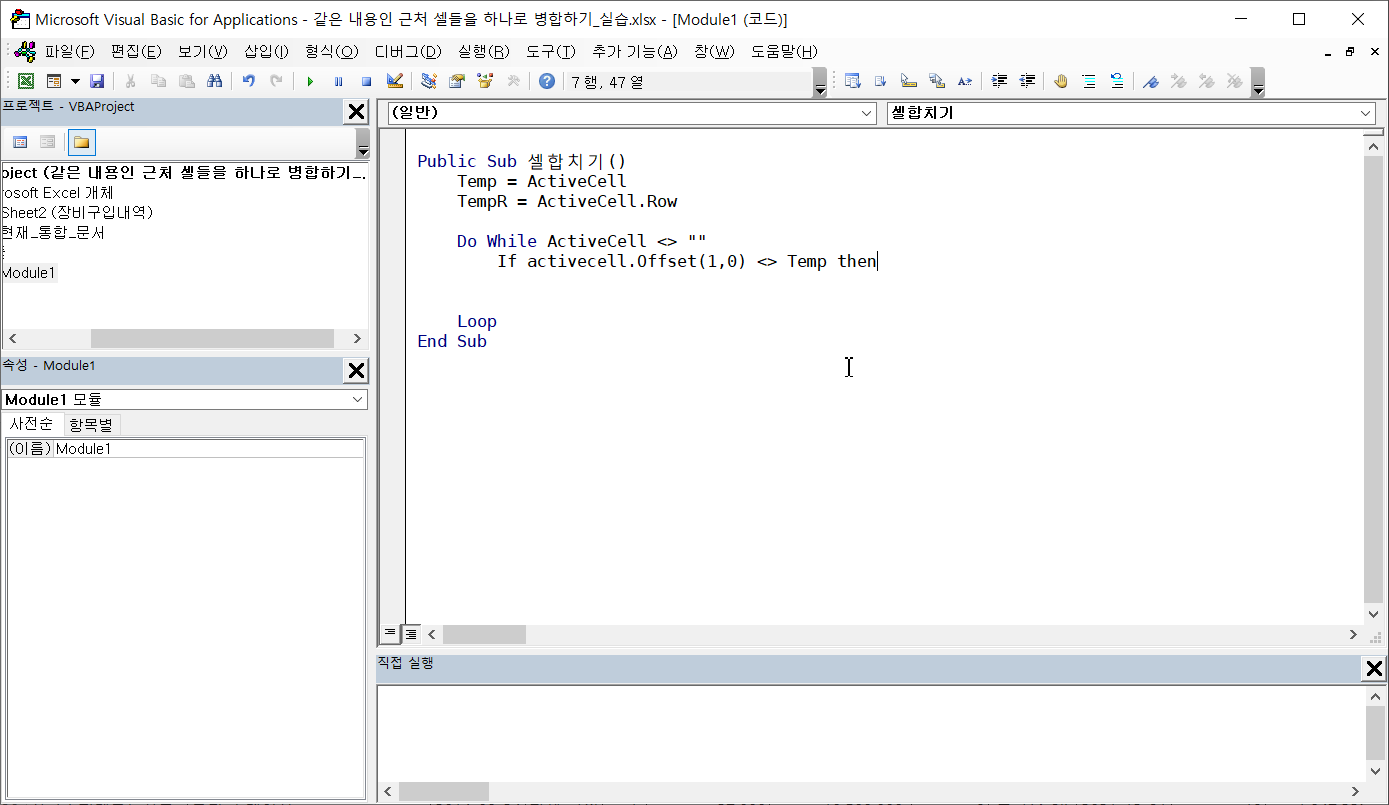Open VBA Help question mark icon
1389x805 pixels.
click(546, 81)
